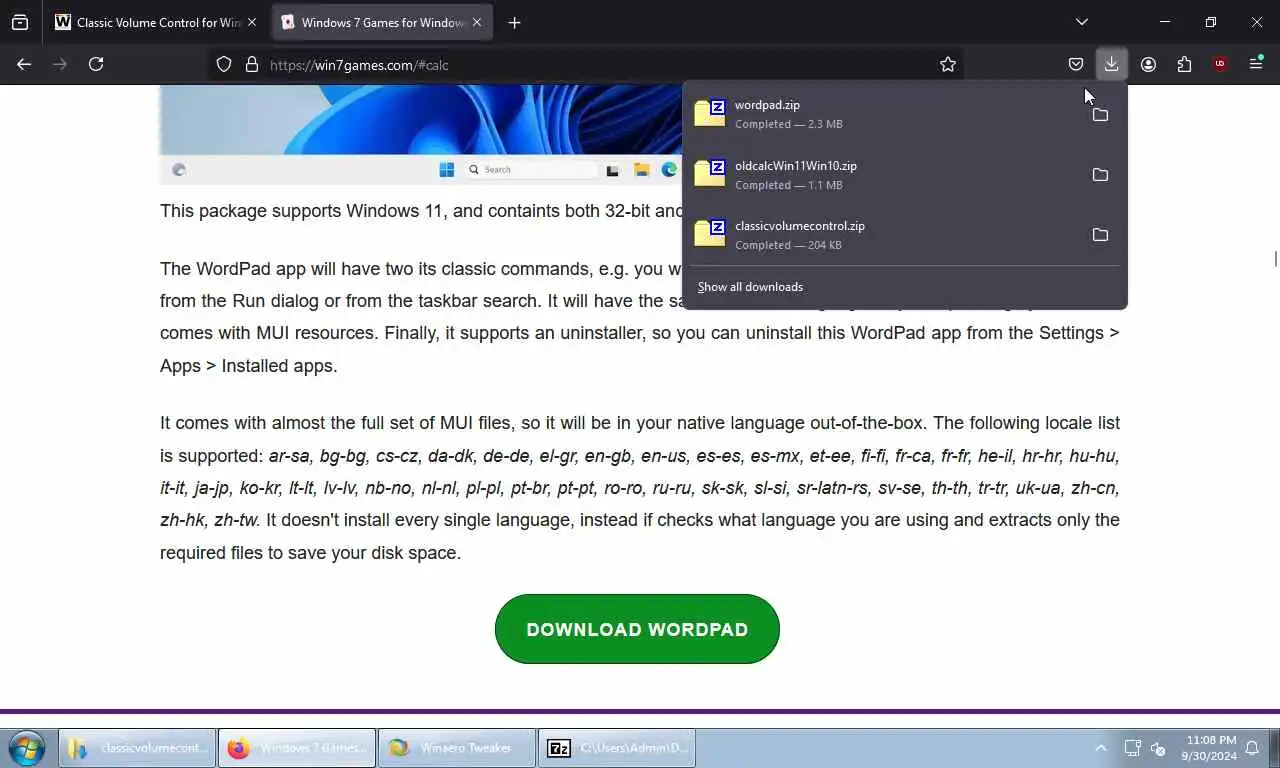Image resolution: width=1280 pixels, height=768 pixels.
Task: Open the Windows Start orb
Action: 26,748
